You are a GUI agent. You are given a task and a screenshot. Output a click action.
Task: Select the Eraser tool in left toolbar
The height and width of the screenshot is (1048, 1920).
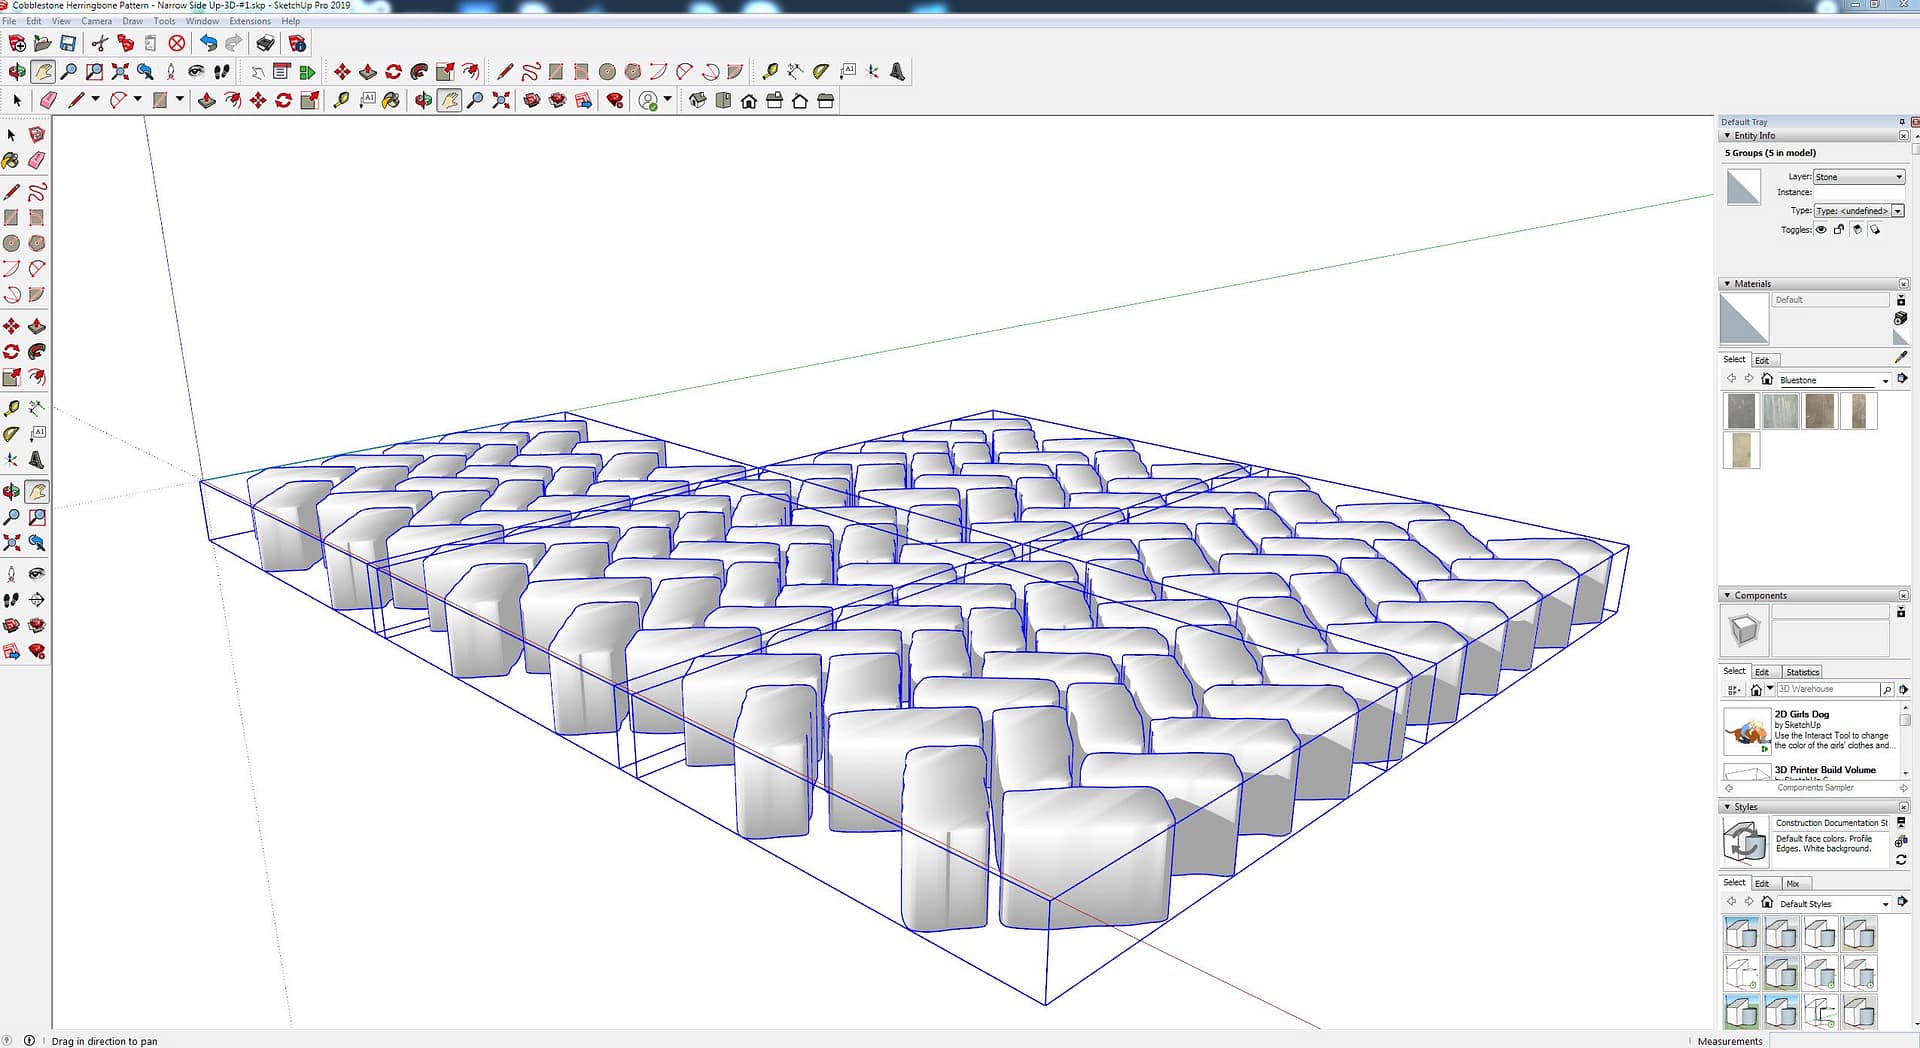click(37, 161)
